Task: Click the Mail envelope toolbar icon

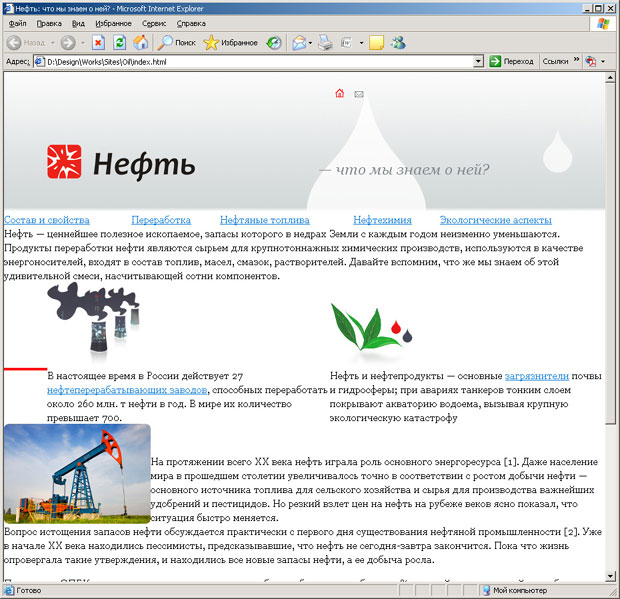Action: click(299, 42)
